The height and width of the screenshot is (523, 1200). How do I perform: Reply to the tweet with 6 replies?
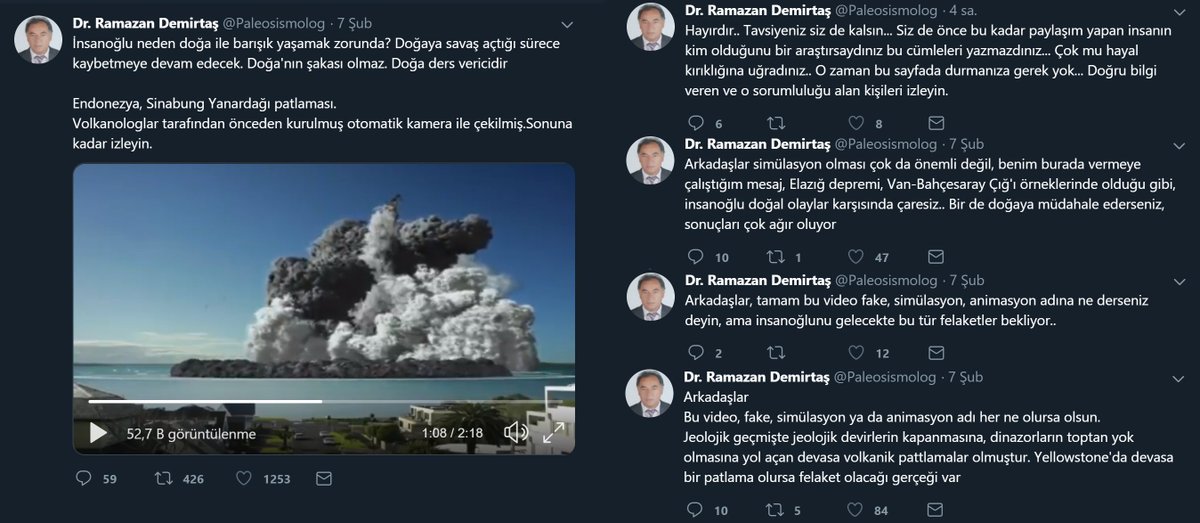pos(697,123)
